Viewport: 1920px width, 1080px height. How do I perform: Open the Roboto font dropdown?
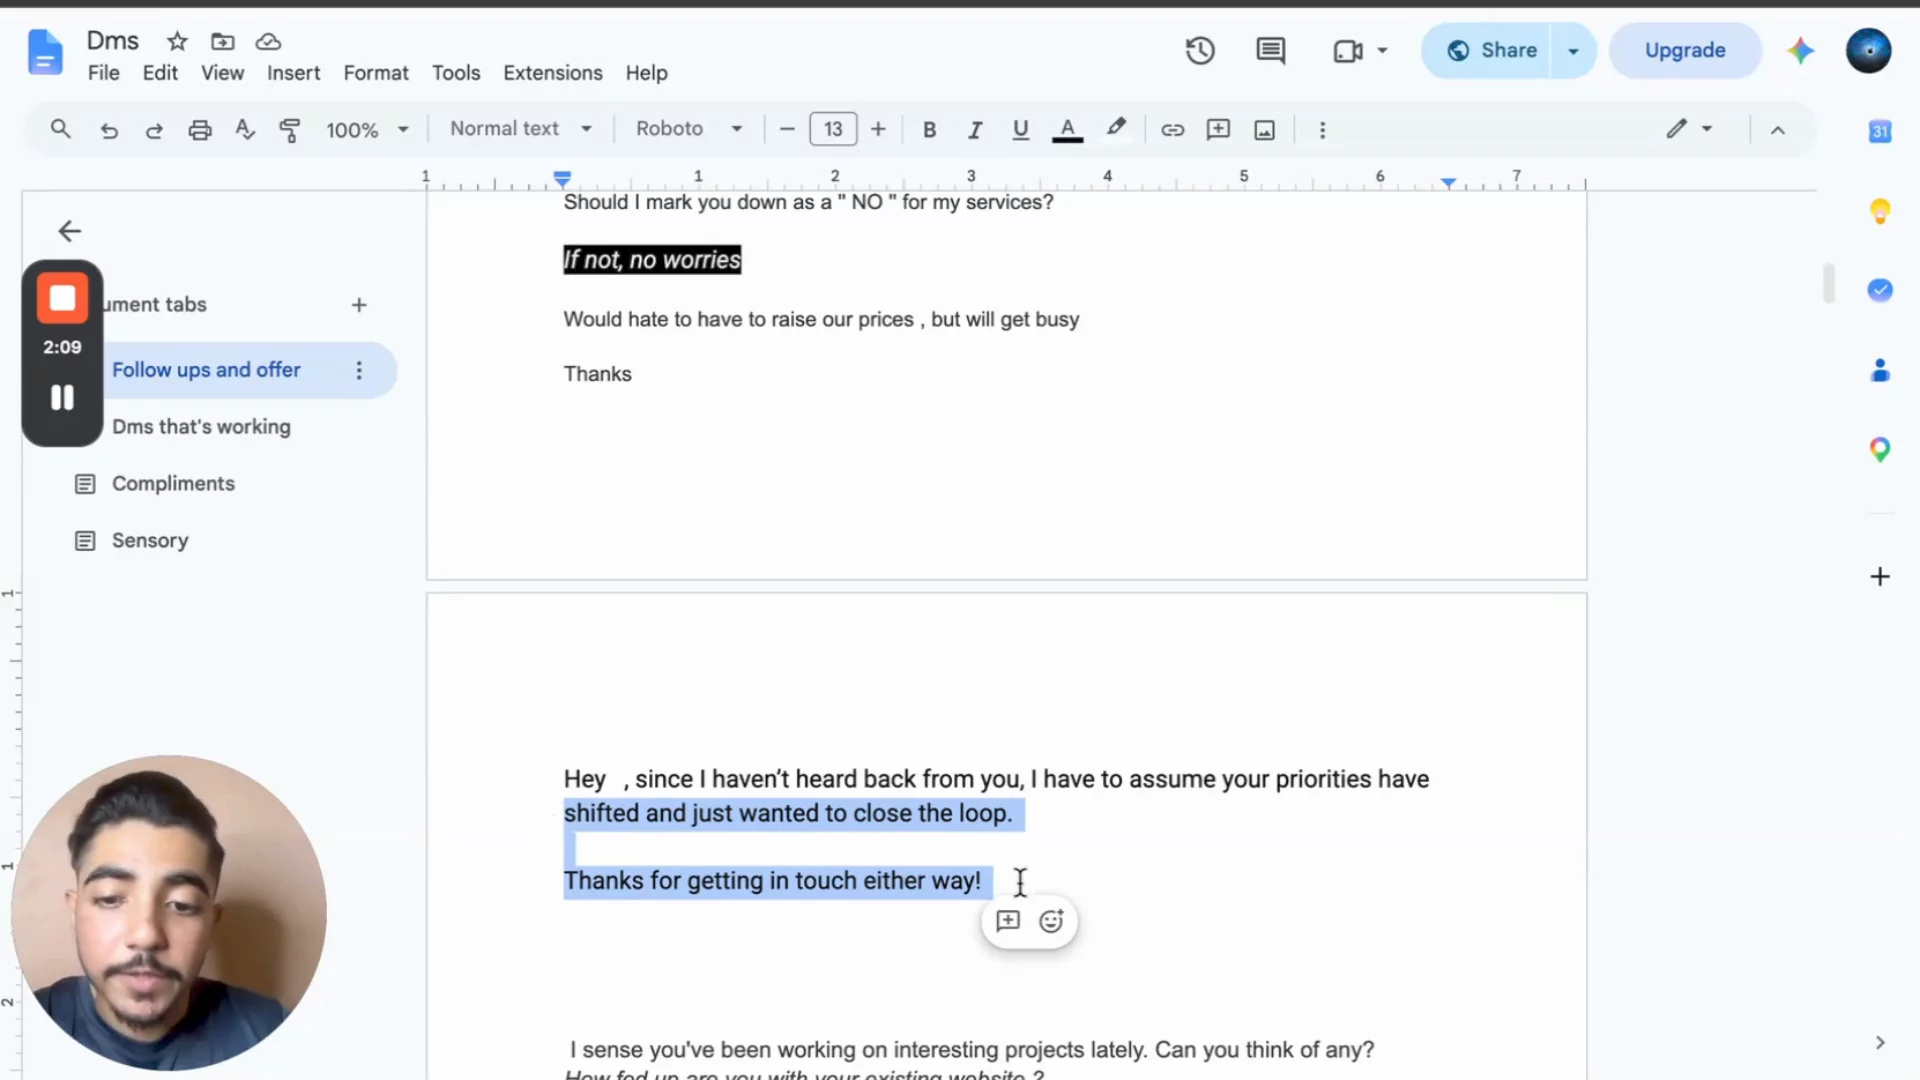pyautogui.click(x=689, y=129)
